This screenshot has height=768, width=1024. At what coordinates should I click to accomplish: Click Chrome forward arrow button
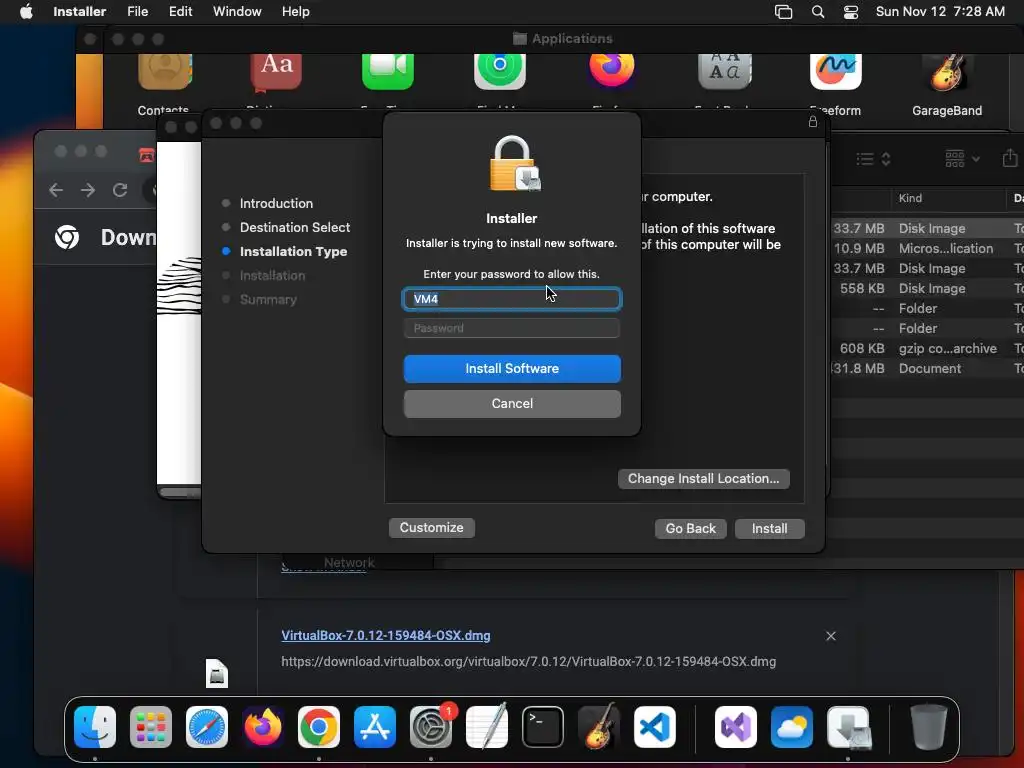click(x=88, y=190)
